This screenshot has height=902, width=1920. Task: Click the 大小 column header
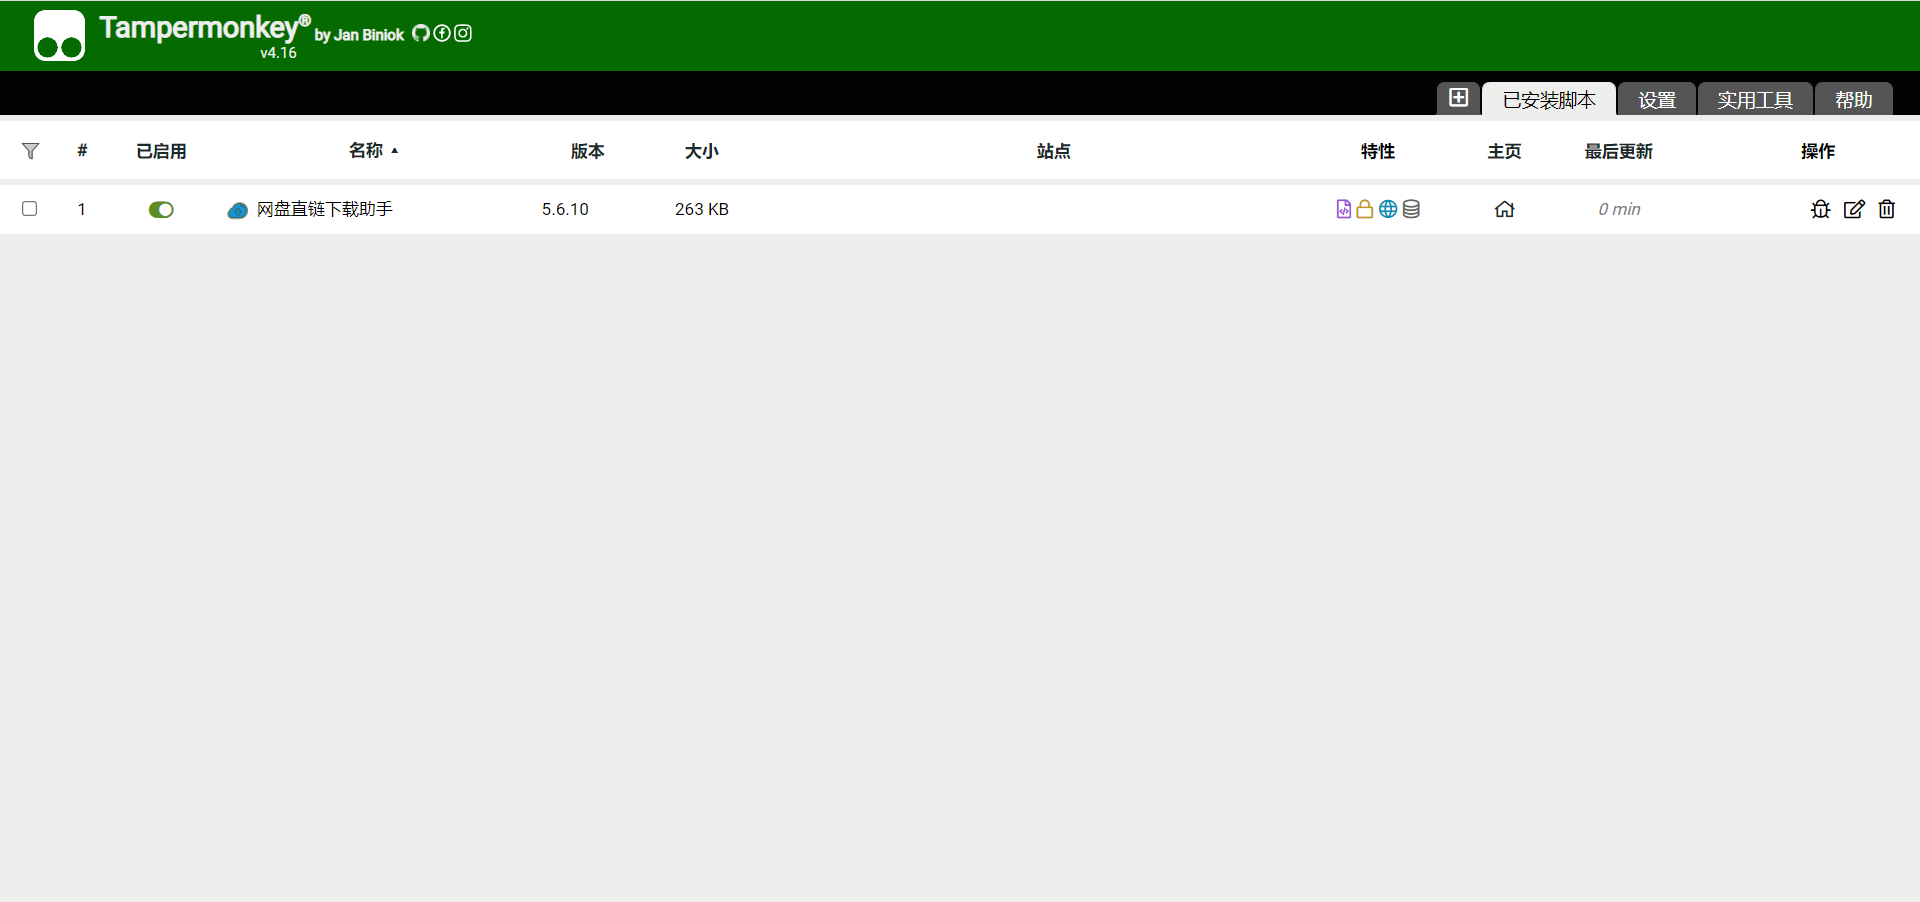point(702,151)
